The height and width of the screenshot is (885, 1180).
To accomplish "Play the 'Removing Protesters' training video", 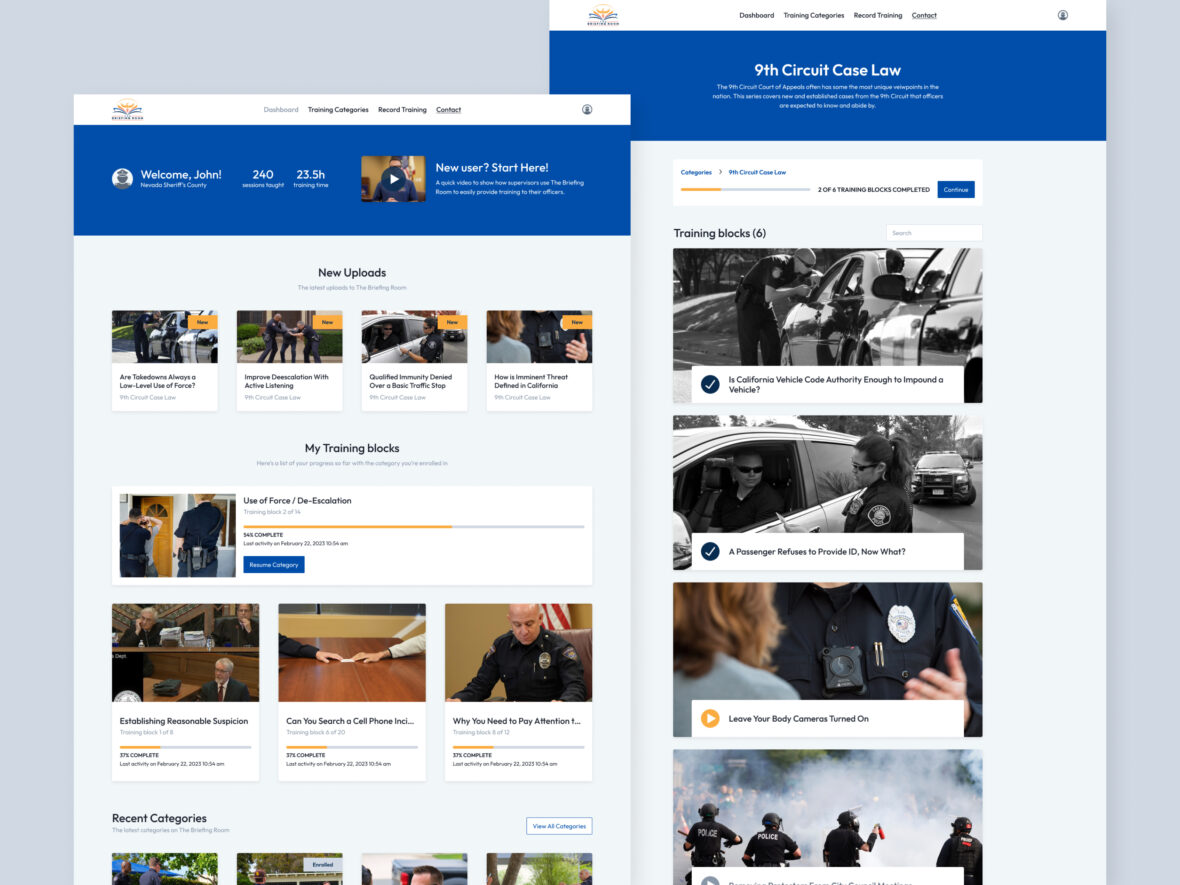I will (711, 882).
